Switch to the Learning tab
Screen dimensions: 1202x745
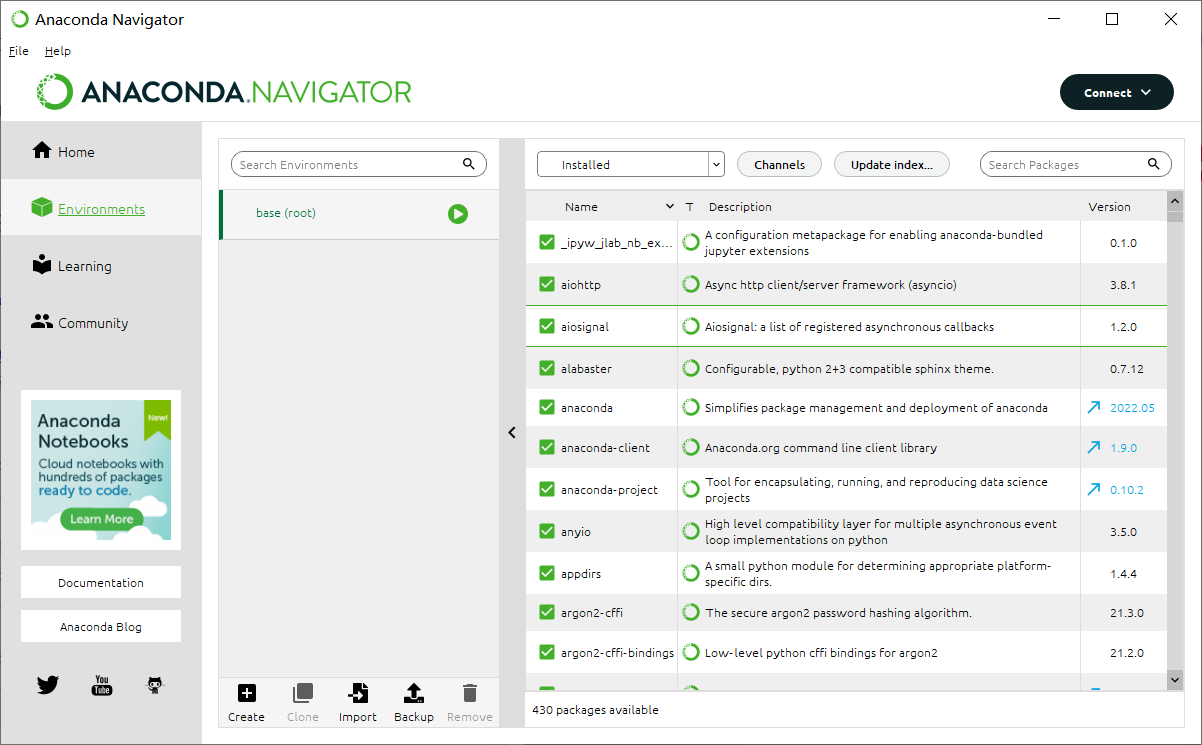(x=84, y=267)
